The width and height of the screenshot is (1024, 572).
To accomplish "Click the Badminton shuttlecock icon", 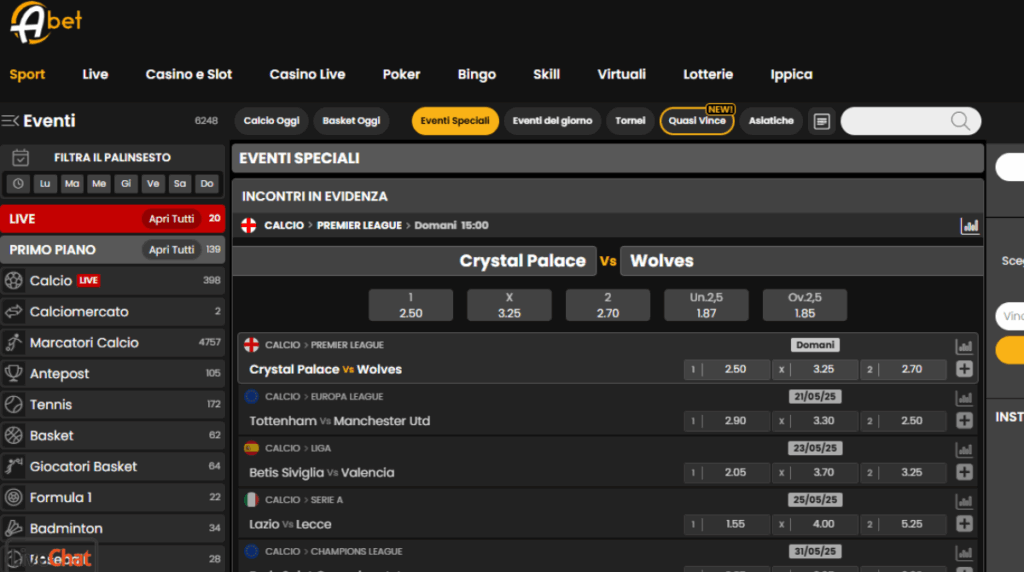I will [13, 528].
